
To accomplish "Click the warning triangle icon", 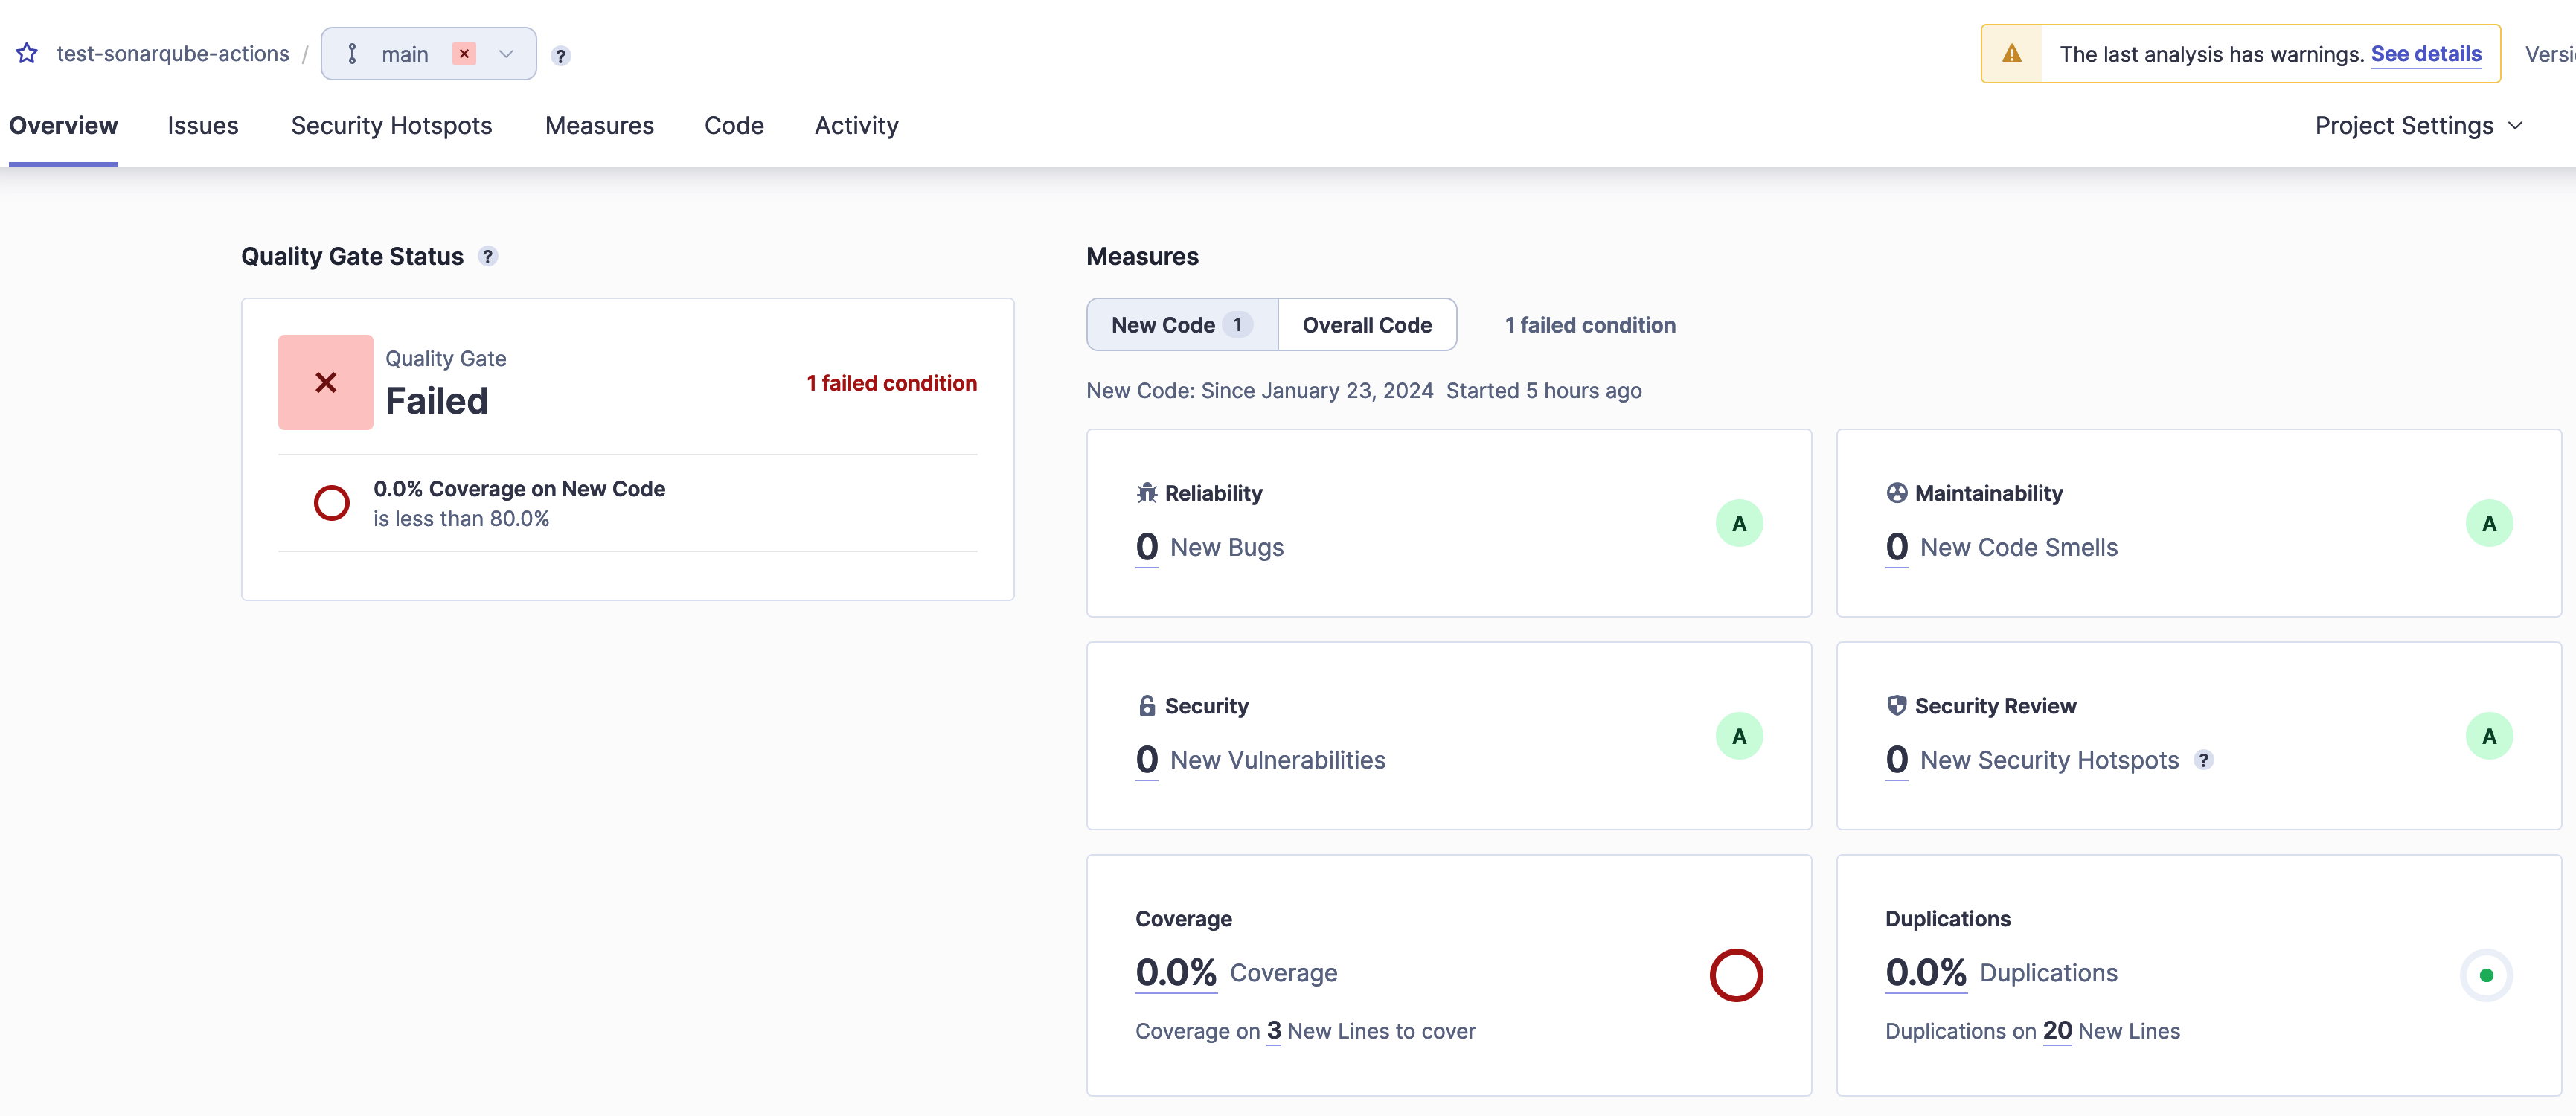I will pyautogui.click(x=2012, y=54).
